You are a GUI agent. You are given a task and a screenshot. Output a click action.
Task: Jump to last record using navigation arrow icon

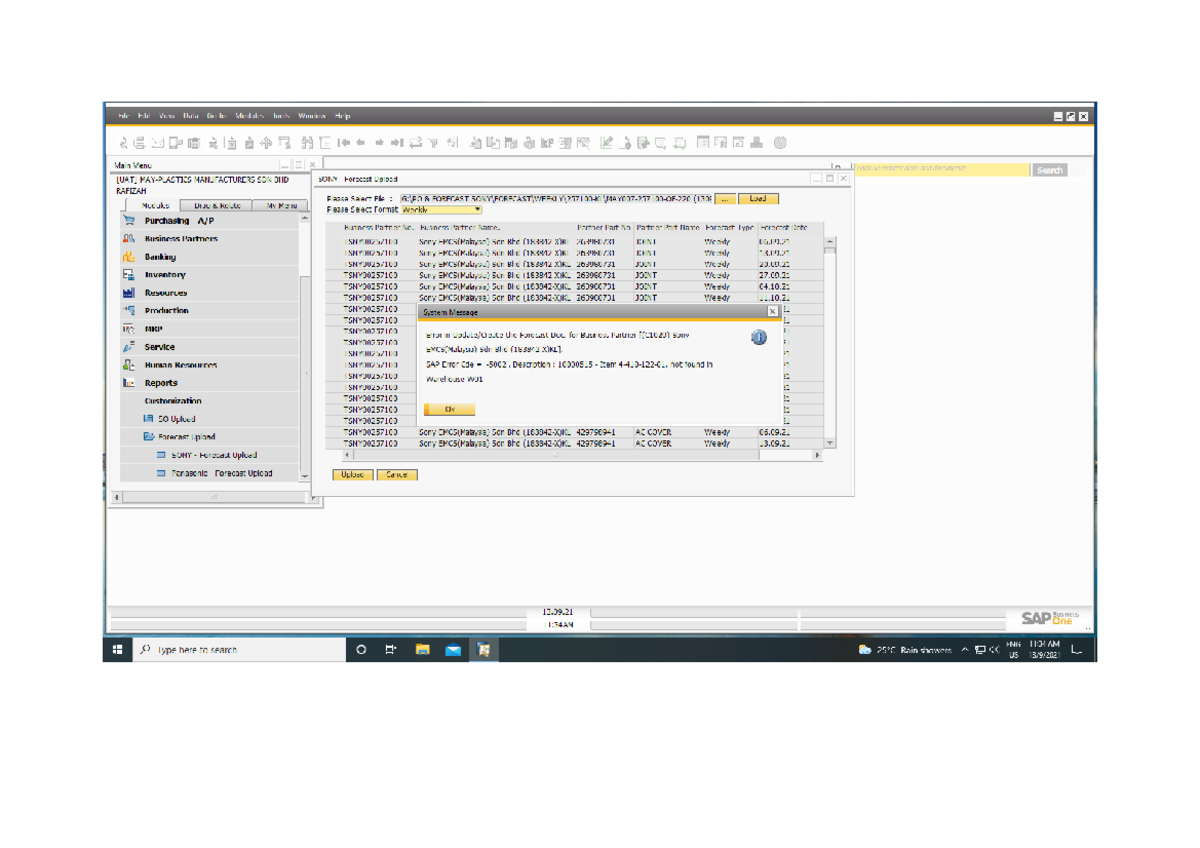397,141
